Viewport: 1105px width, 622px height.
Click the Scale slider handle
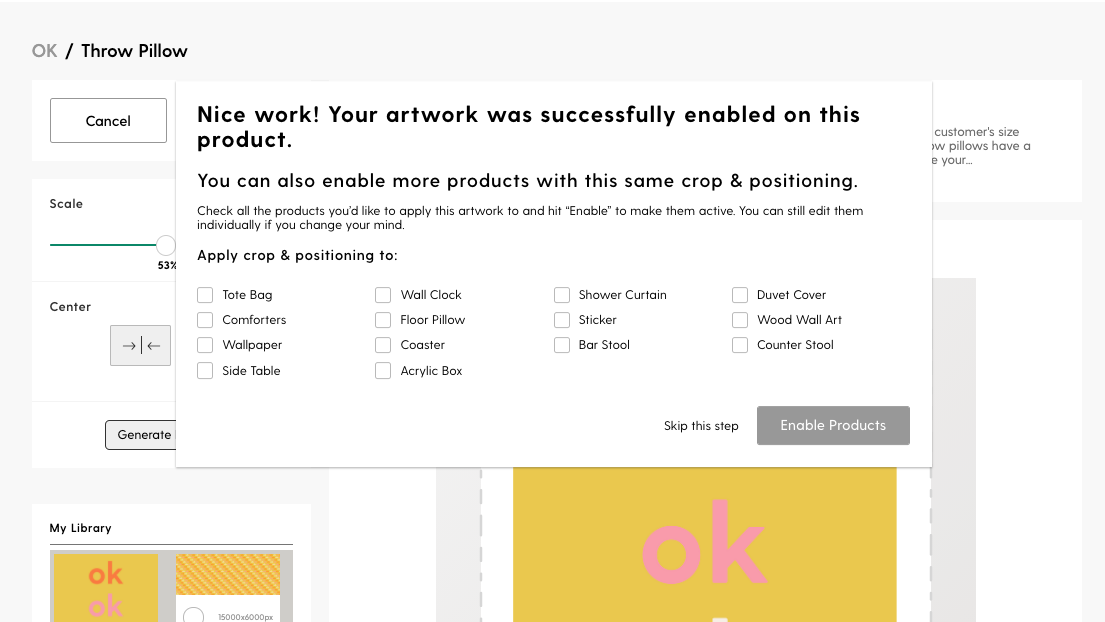click(166, 245)
